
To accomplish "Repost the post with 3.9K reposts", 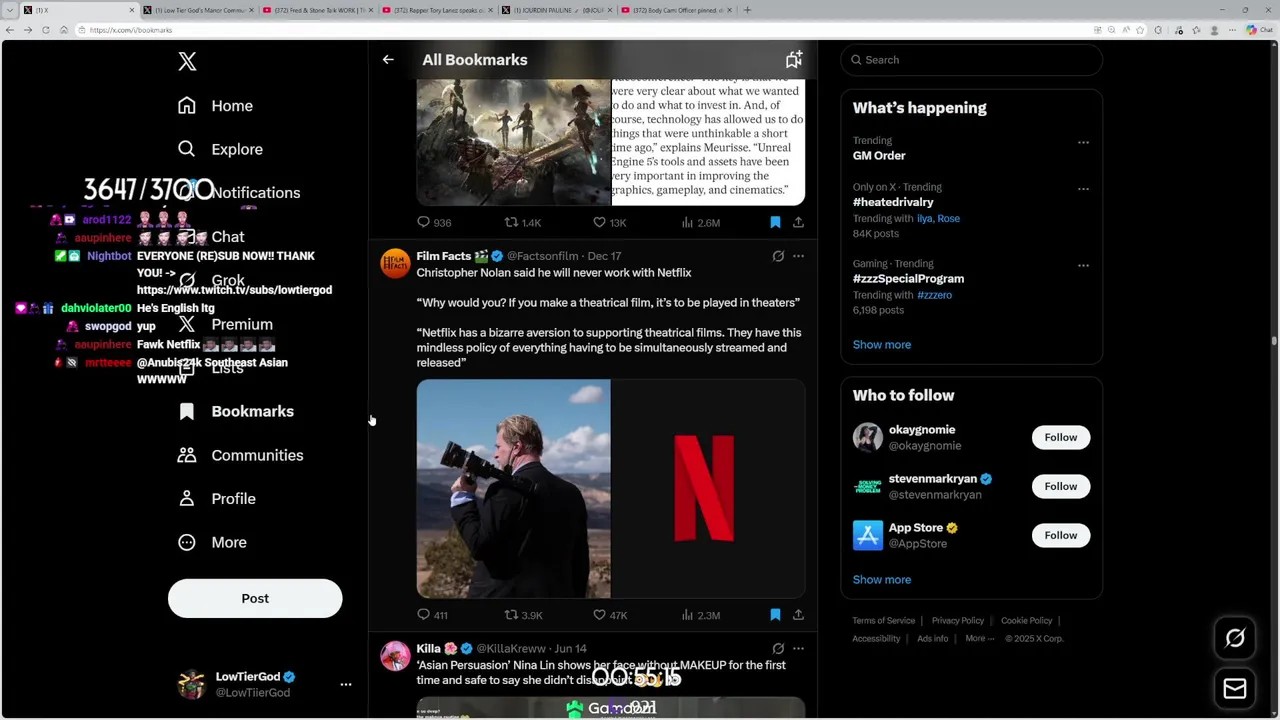I will [523, 615].
